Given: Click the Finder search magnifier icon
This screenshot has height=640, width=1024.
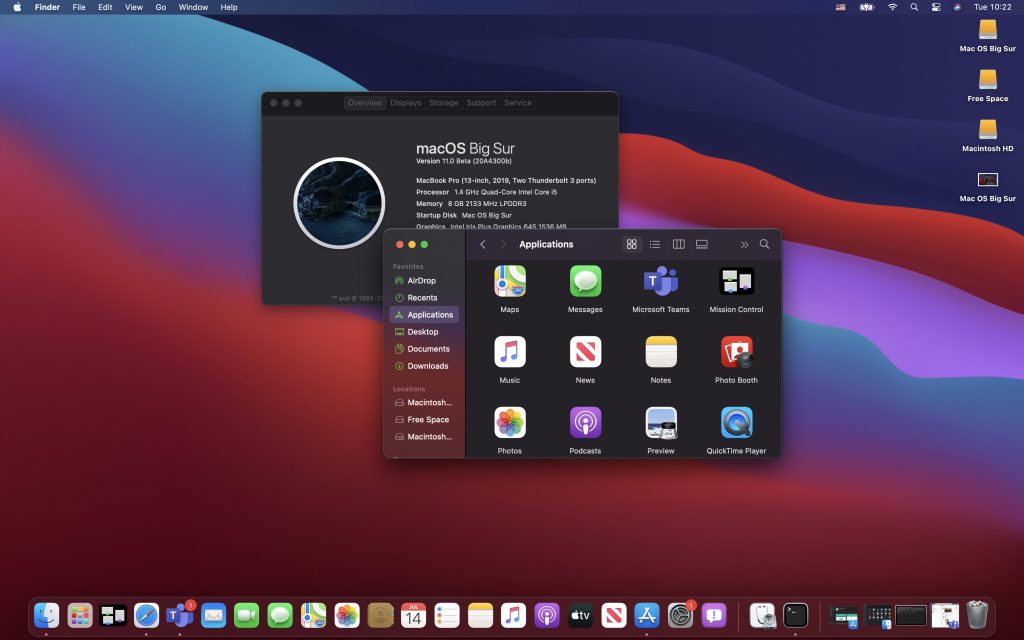Looking at the screenshot, I should pos(765,245).
